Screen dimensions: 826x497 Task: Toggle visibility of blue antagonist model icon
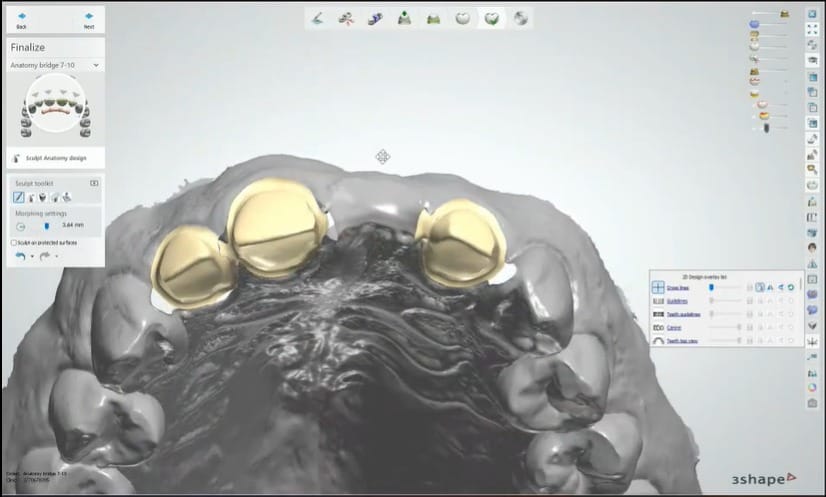(x=754, y=24)
